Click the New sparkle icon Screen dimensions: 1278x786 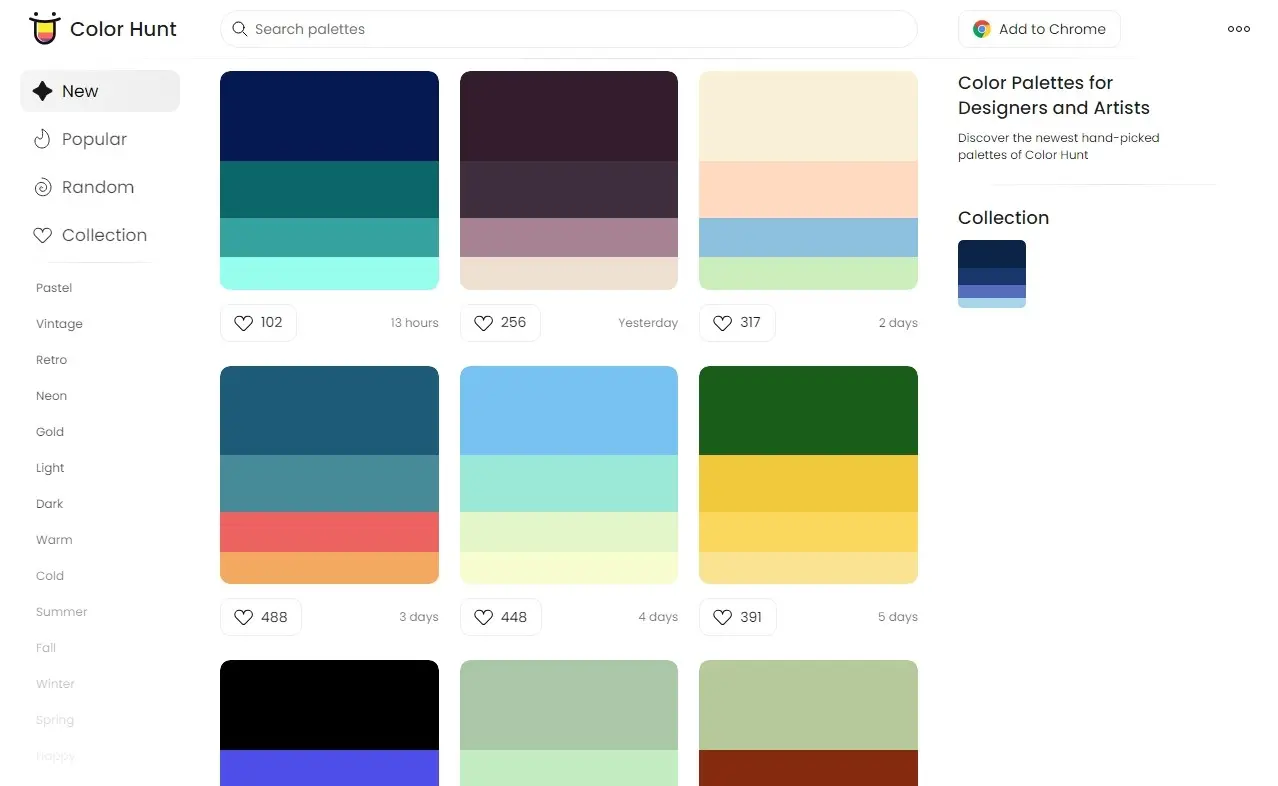tap(42, 91)
